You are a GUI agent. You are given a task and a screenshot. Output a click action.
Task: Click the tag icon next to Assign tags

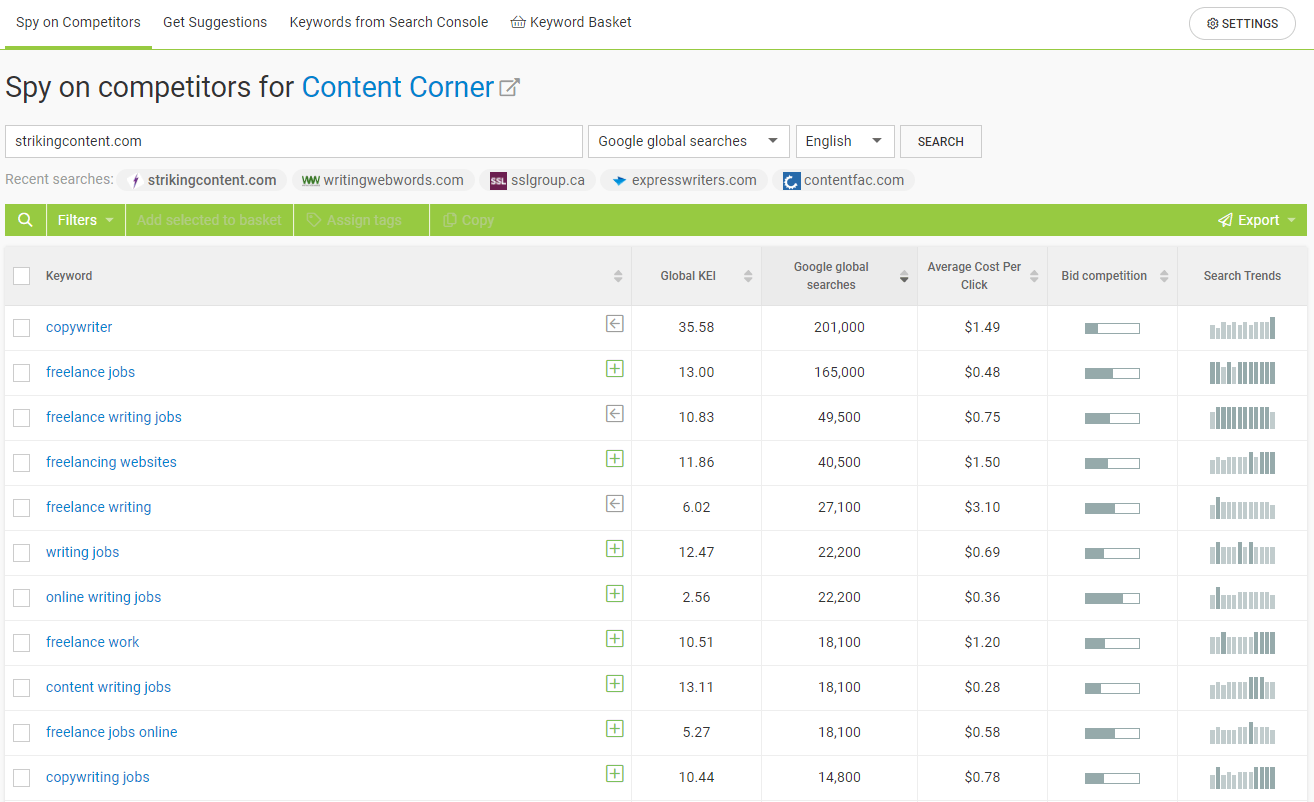coord(313,219)
